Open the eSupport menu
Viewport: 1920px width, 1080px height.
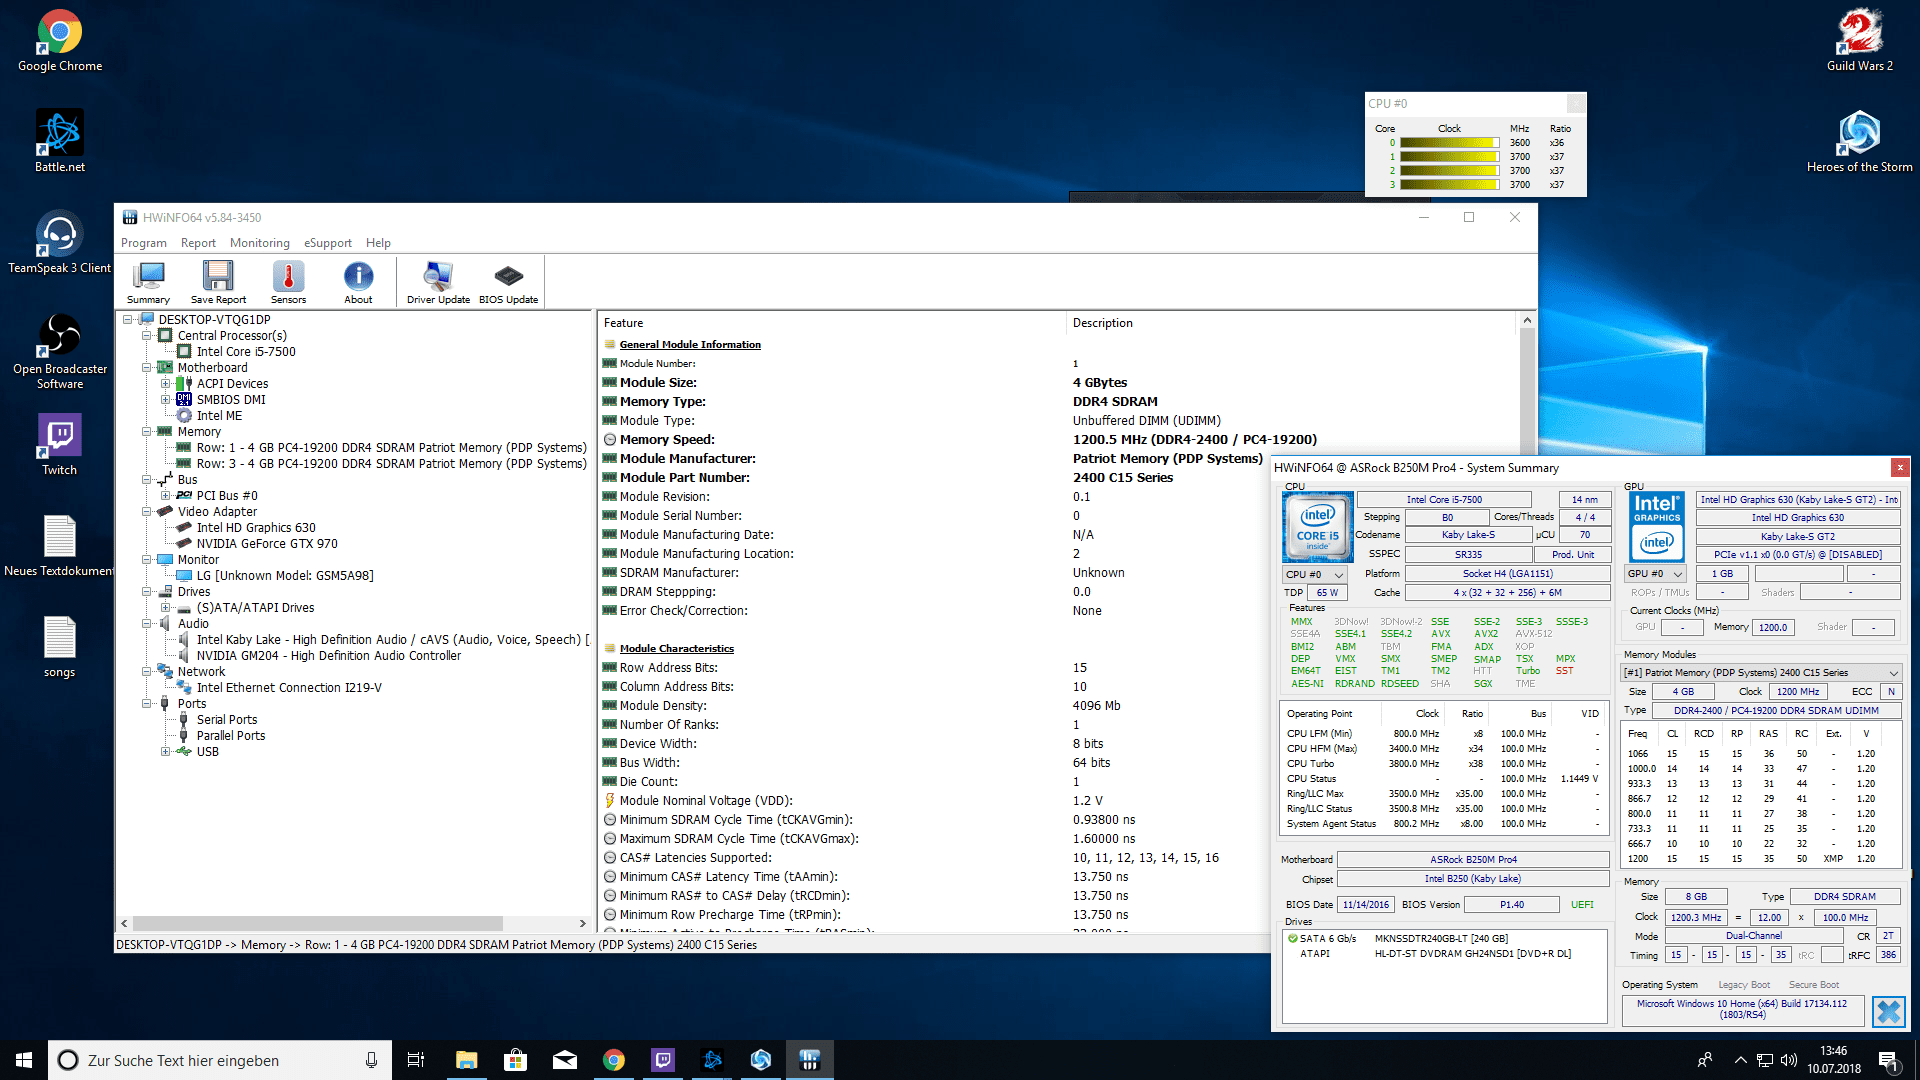coord(328,243)
